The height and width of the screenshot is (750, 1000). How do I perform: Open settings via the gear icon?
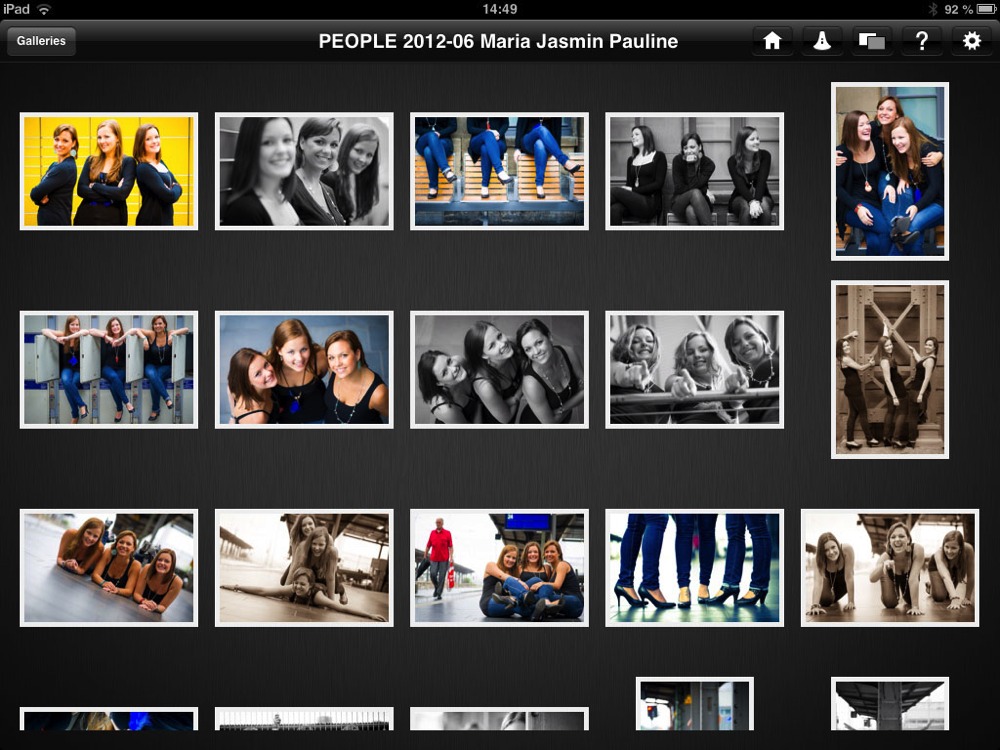pyautogui.click(x=971, y=41)
